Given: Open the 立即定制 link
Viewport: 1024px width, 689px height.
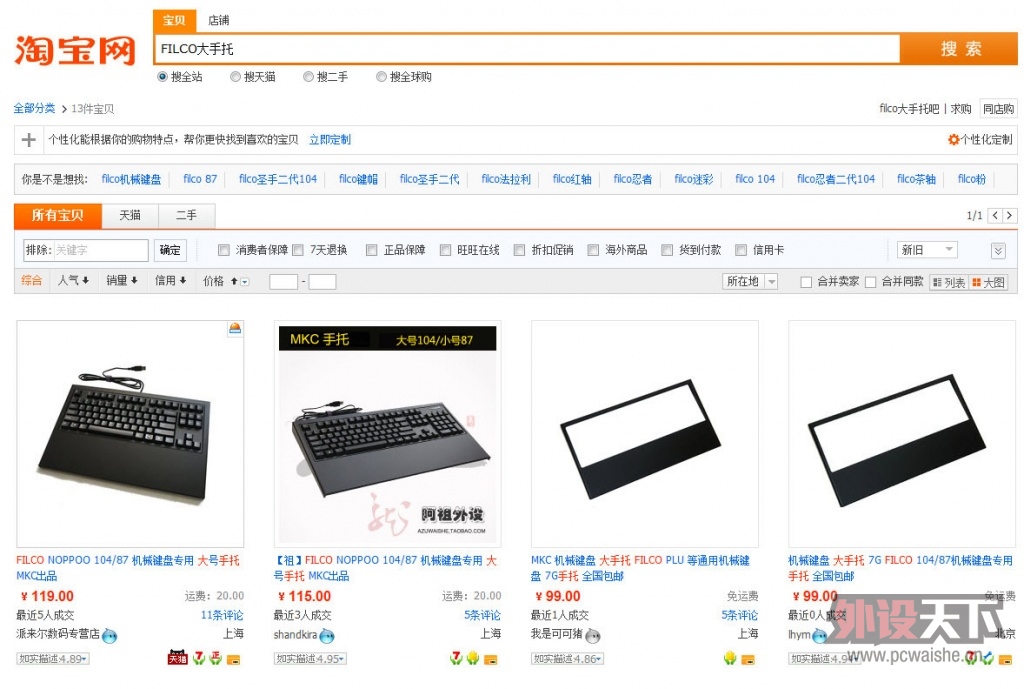Looking at the screenshot, I should [x=330, y=140].
